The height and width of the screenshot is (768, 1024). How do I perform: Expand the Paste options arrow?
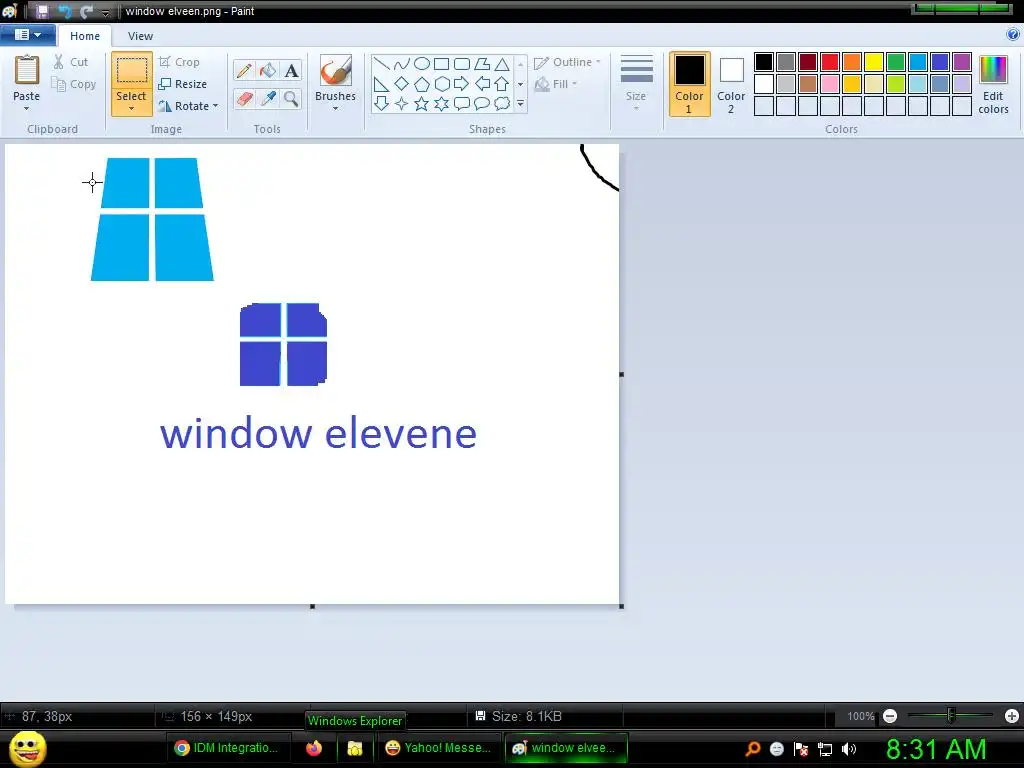(27, 109)
